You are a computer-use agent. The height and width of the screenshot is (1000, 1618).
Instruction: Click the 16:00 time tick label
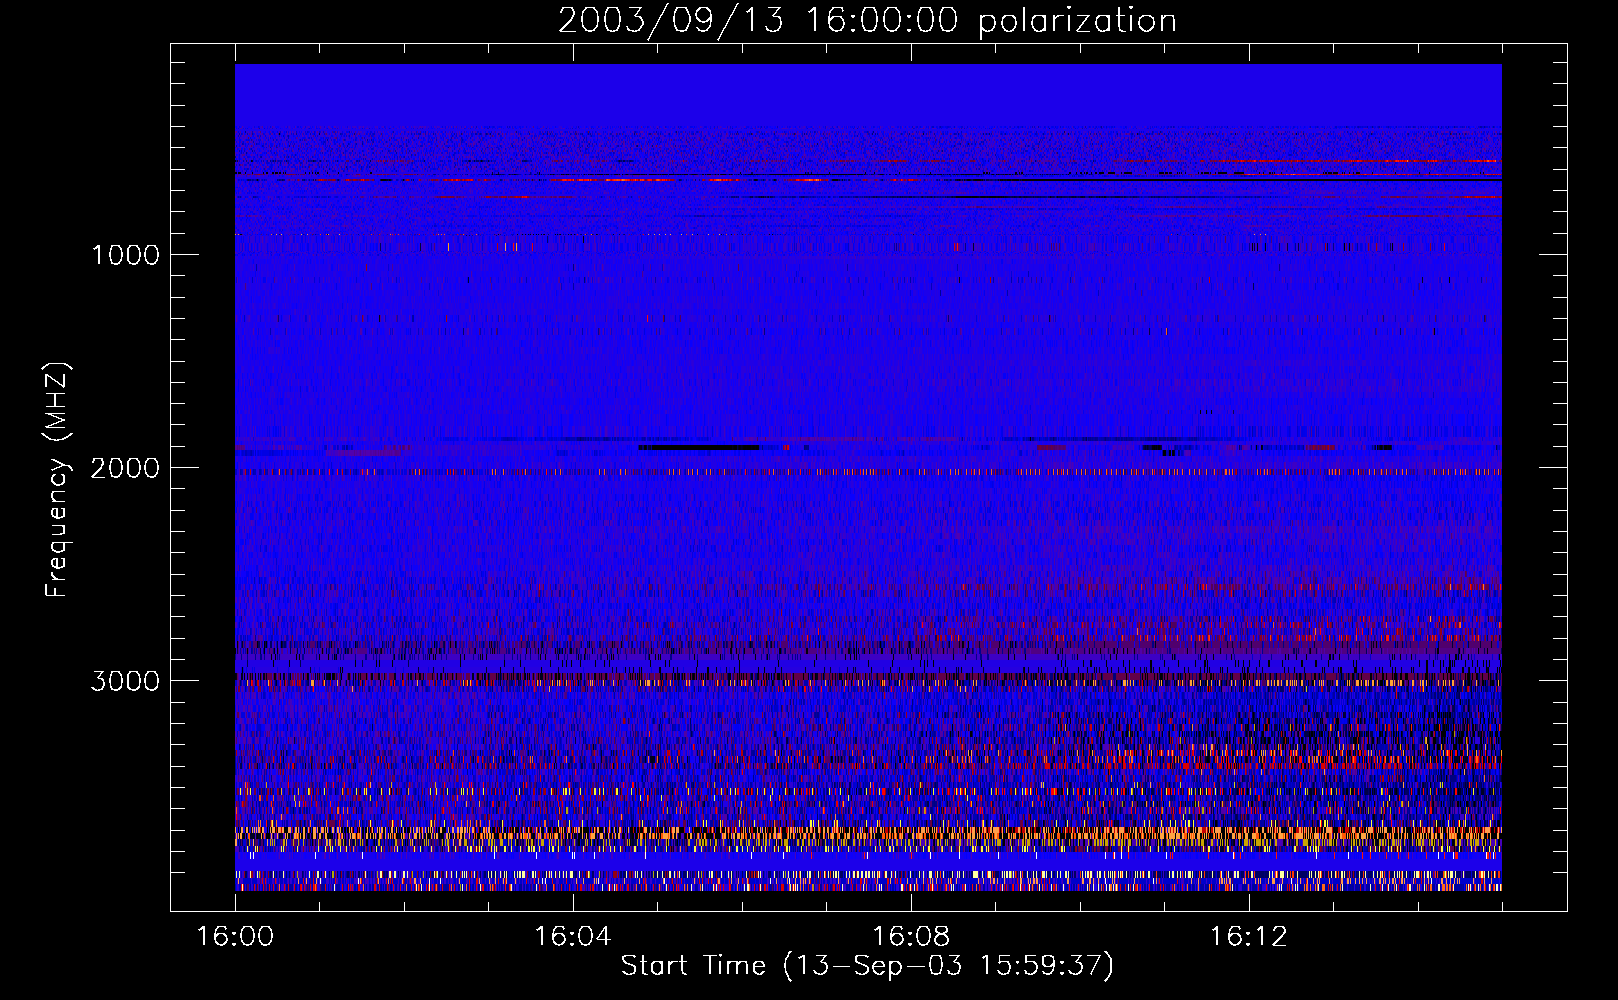click(235, 937)
